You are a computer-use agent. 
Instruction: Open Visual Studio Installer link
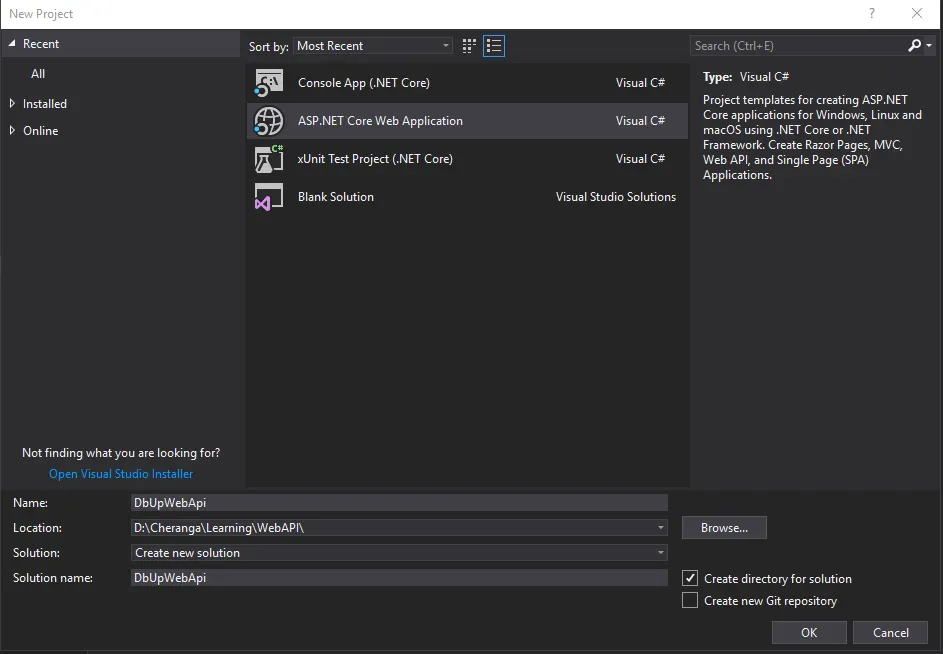[120, 473]
